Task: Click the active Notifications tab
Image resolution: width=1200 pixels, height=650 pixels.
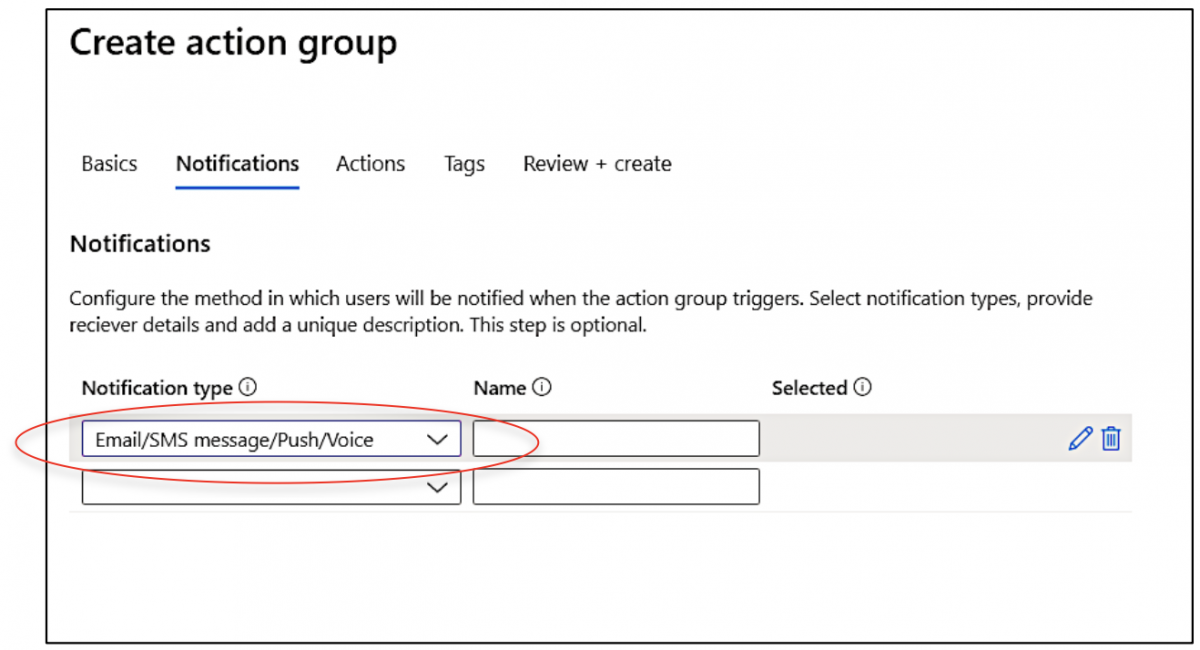Action: [237, 163]
